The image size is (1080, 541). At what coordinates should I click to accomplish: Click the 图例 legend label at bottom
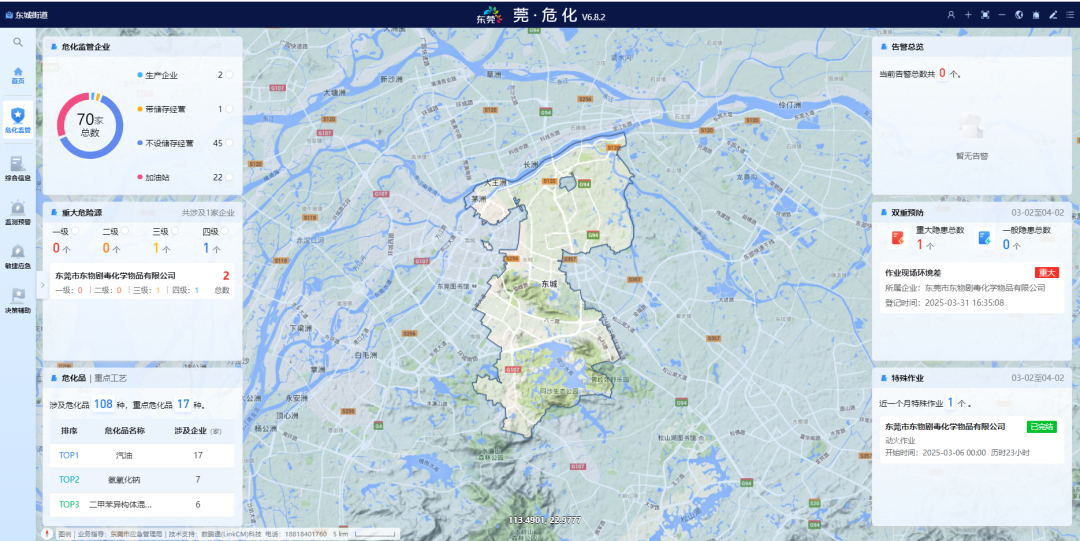[x=64, y=534]
